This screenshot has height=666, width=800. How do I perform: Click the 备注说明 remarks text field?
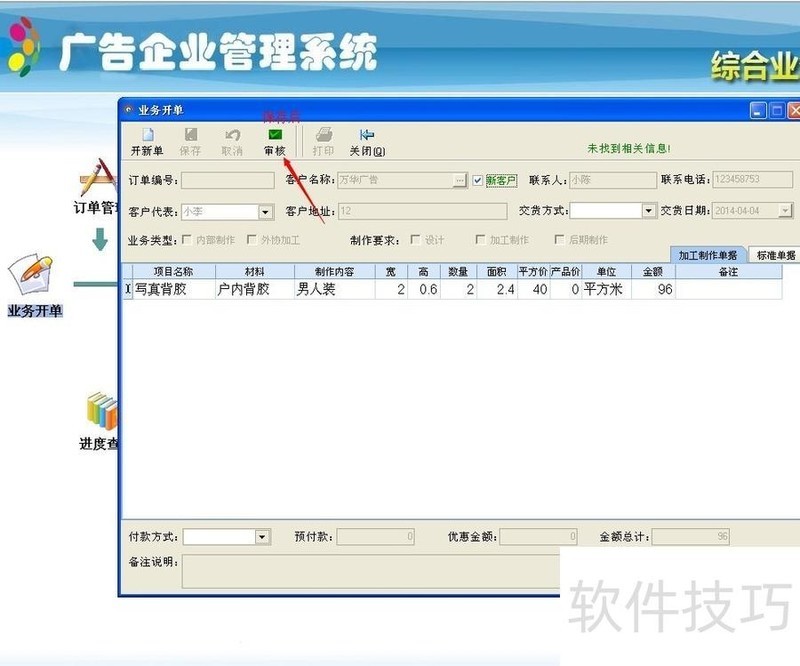pos(370,572)
